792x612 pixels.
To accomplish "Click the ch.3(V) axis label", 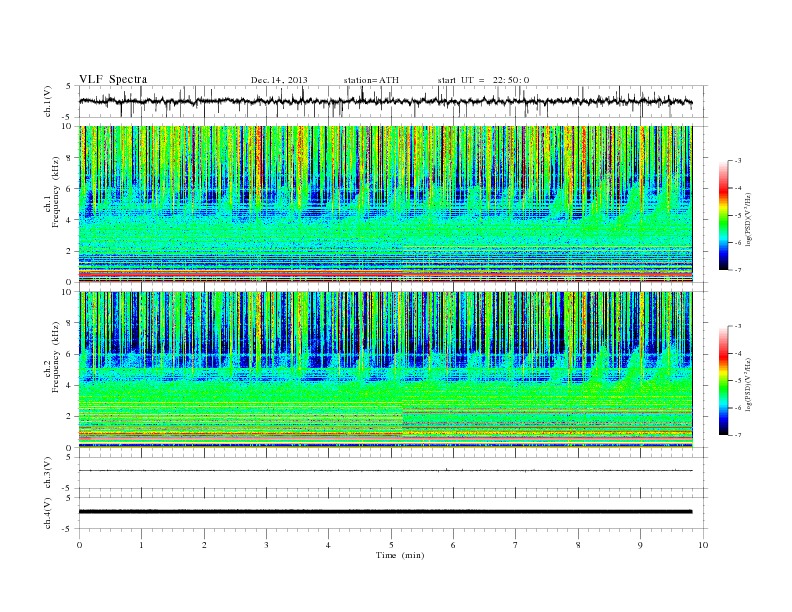I will point(48,473).
